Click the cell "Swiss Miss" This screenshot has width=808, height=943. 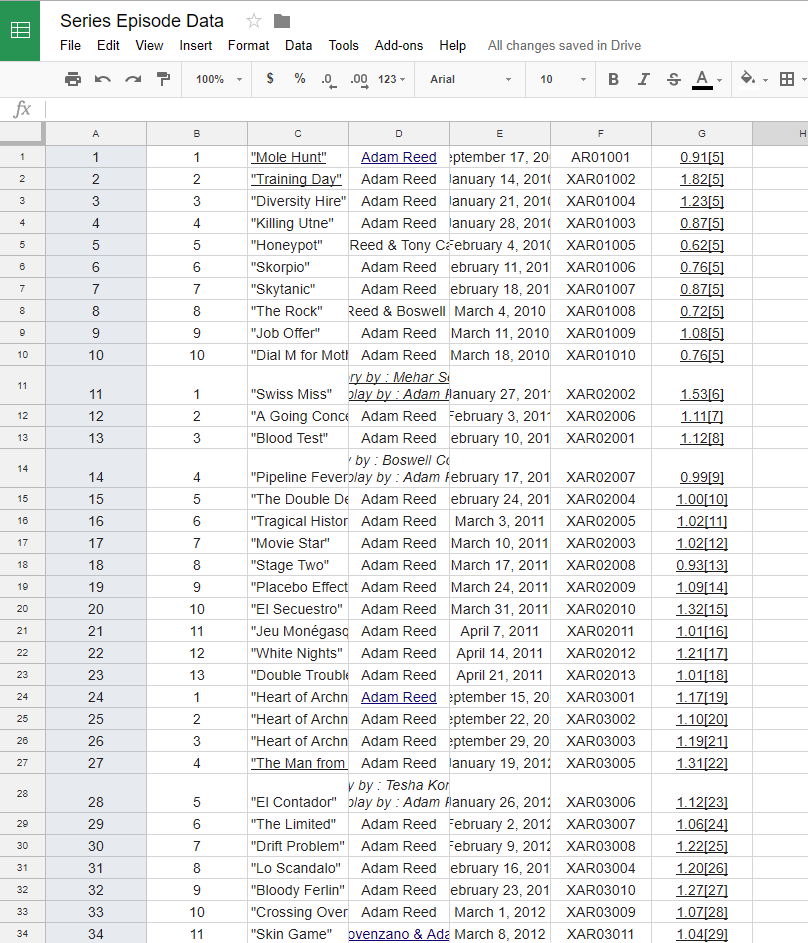click(298, 385)
